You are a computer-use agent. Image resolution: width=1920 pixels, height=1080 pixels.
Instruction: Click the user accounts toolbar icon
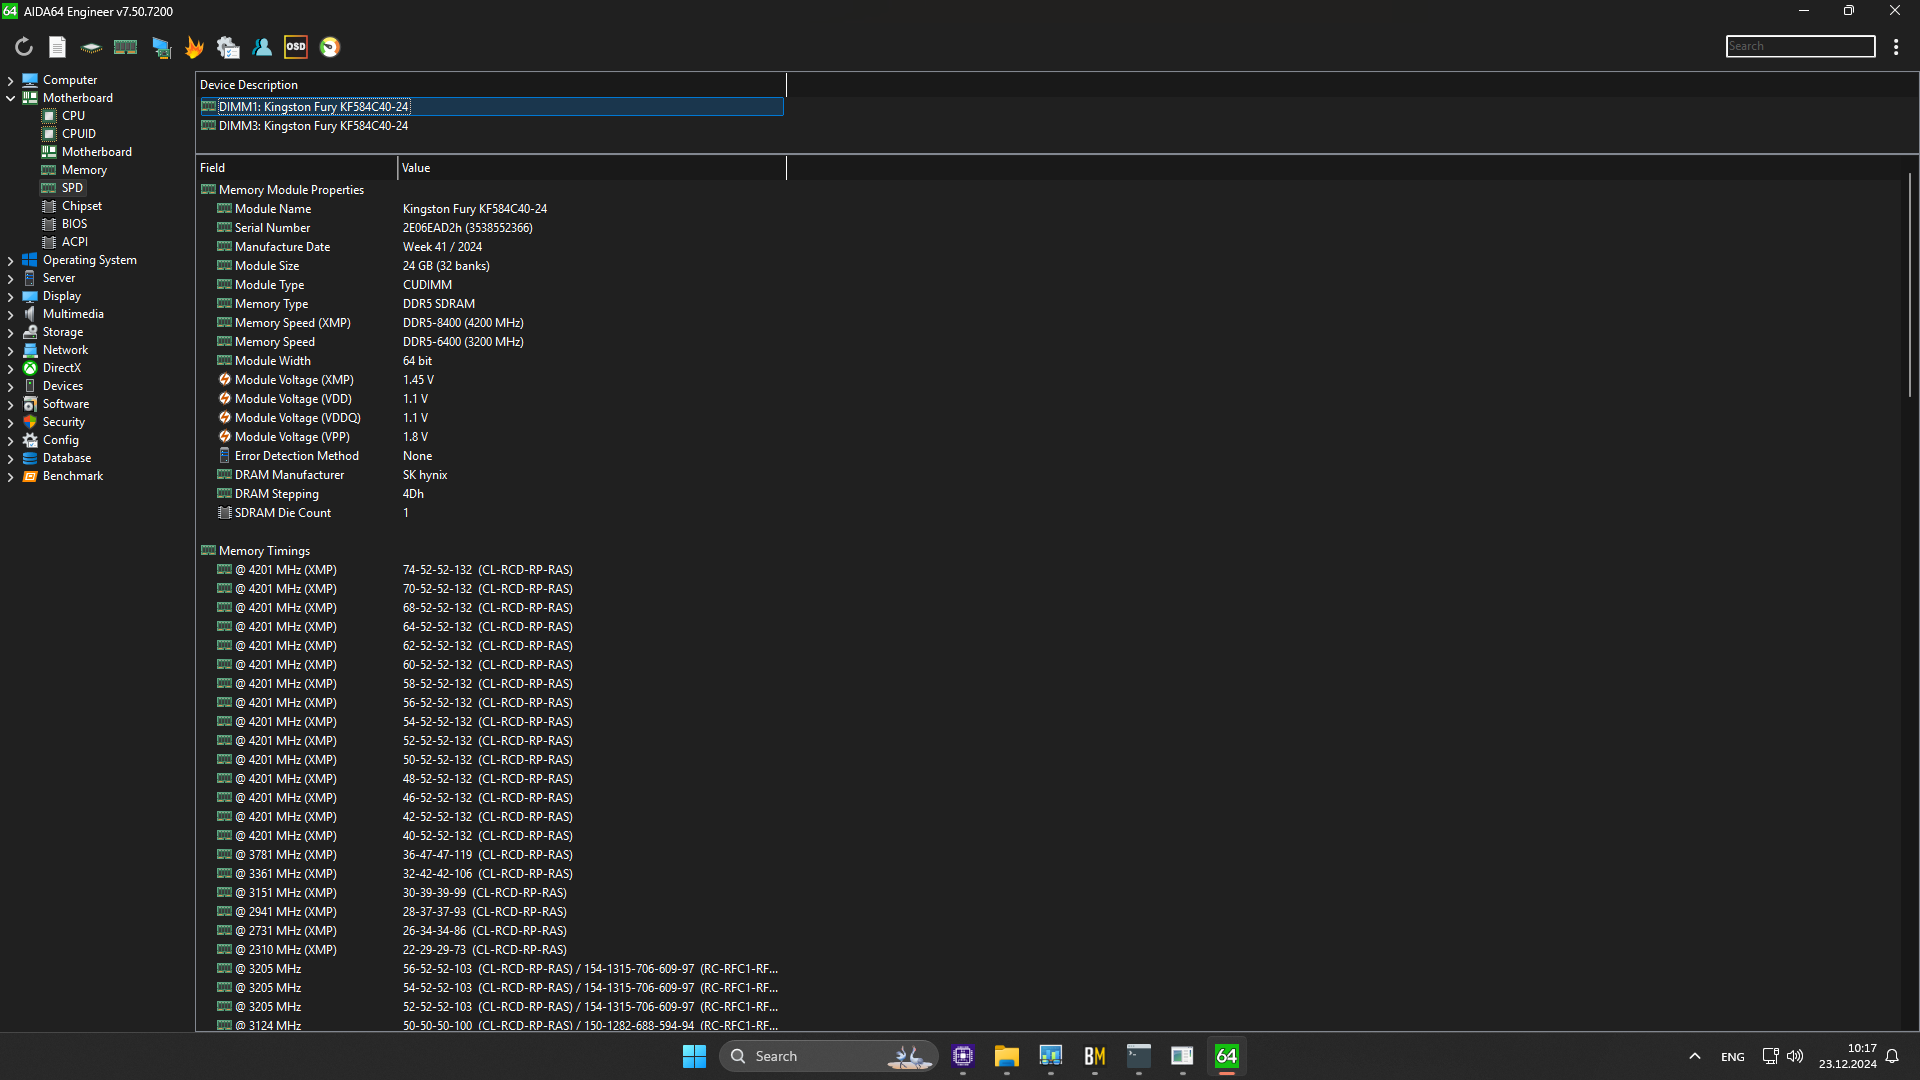click(262, 47)
